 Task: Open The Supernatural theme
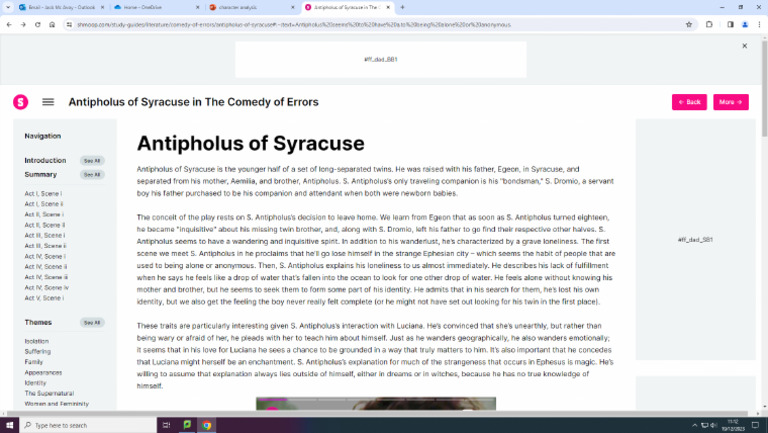[49, 393]
